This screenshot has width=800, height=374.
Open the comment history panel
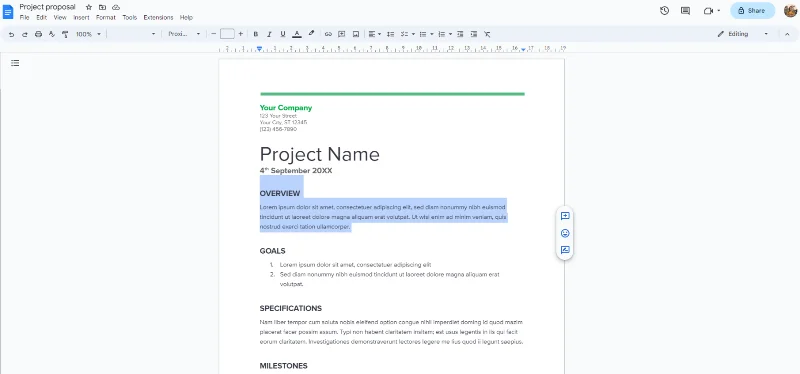(x=685, y=11)
